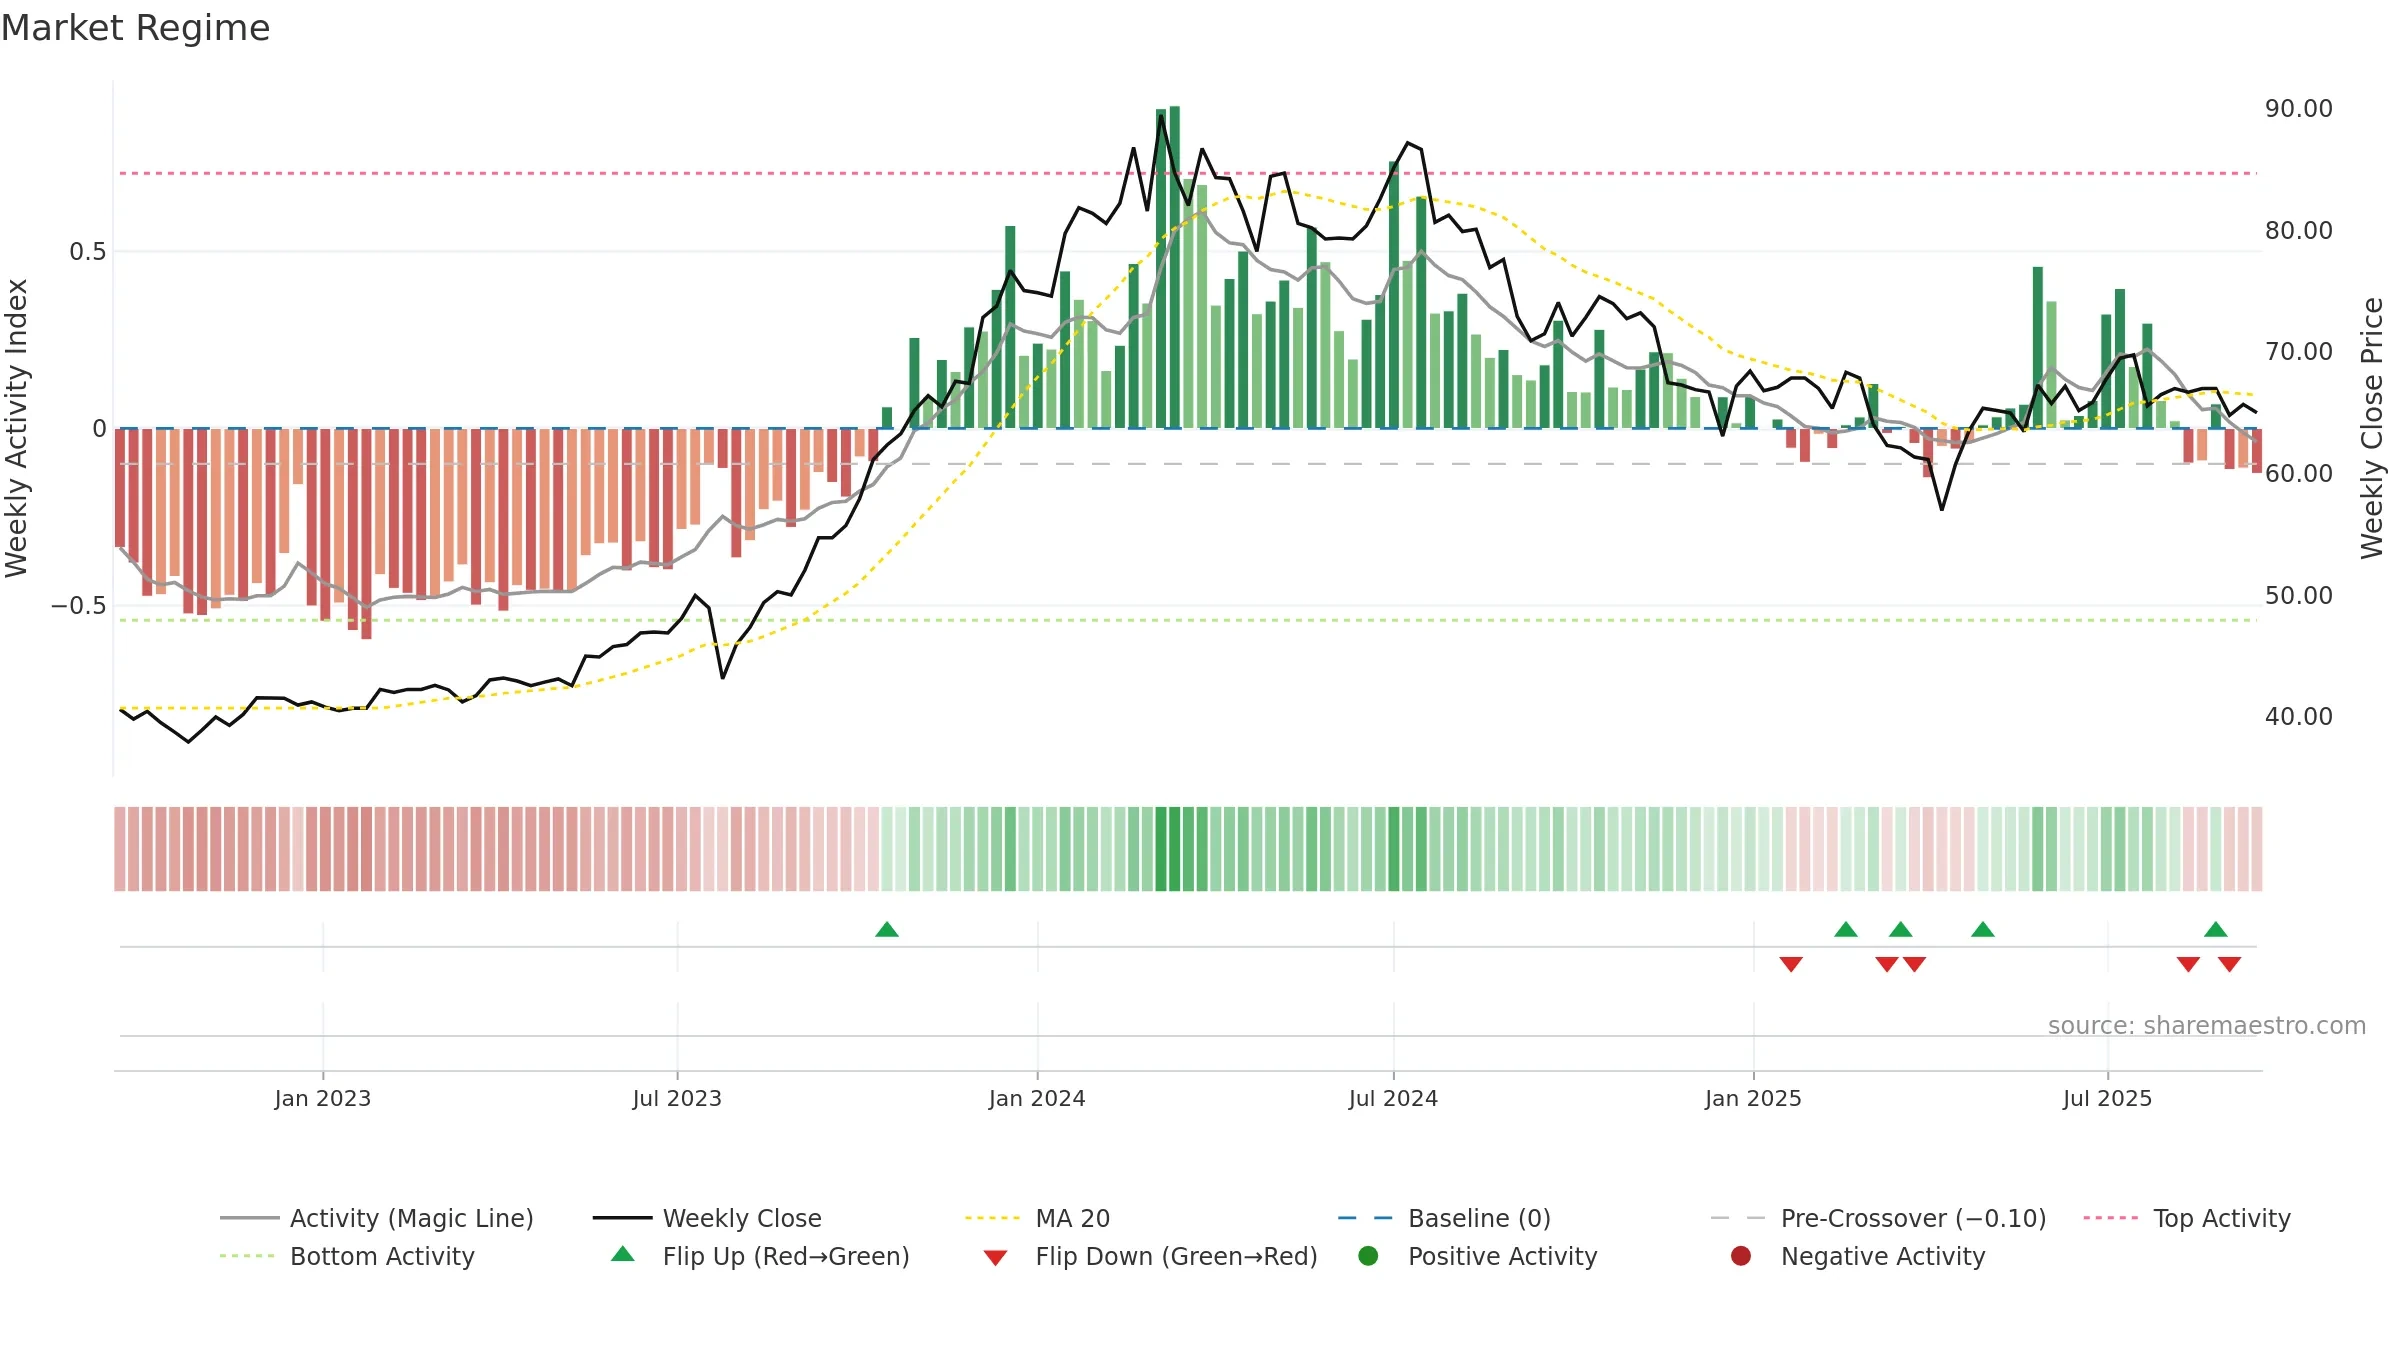This screenshot has width=2400, height=1350.
Task: Click the 40.00 price axis value
Action: click(x=2299, y=716)
